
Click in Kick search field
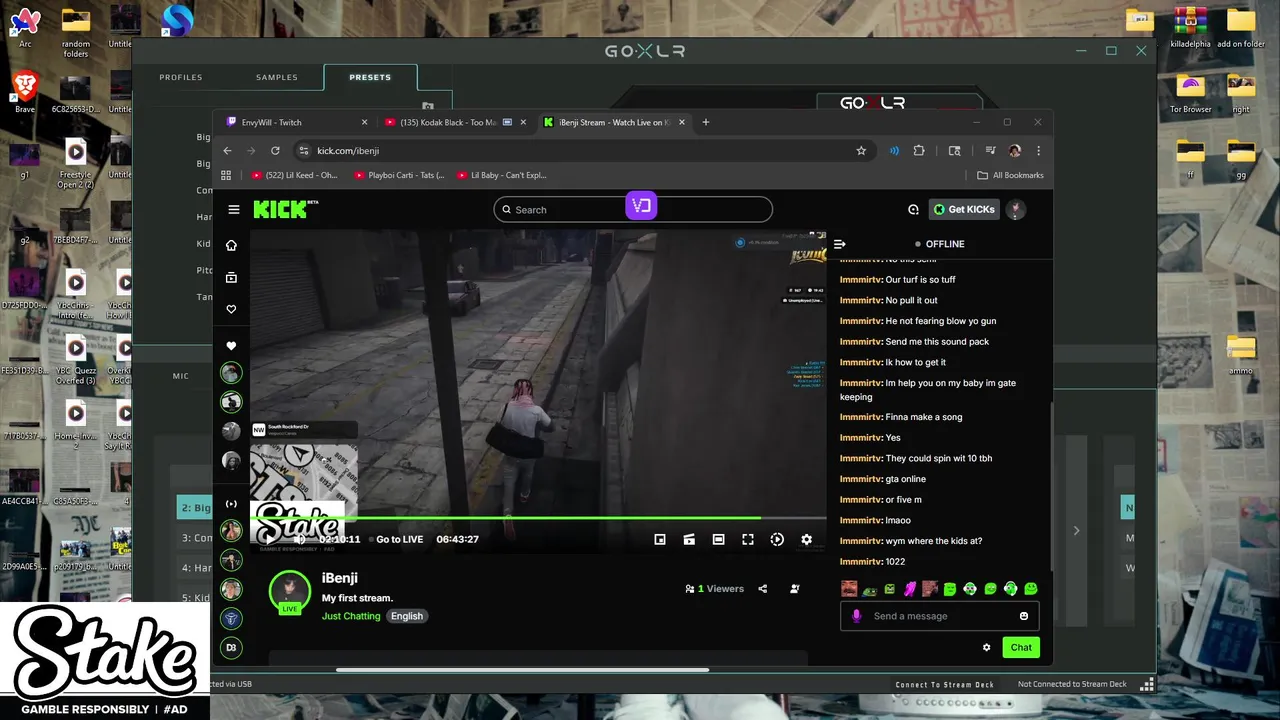[x=632, y=209]
